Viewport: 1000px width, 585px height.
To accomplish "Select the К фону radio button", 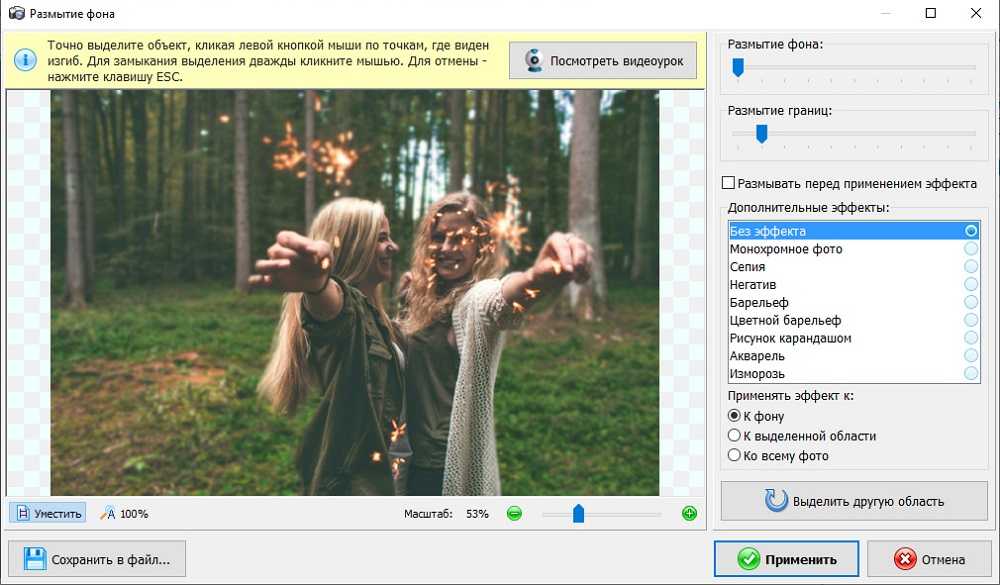I will point(734,416).
